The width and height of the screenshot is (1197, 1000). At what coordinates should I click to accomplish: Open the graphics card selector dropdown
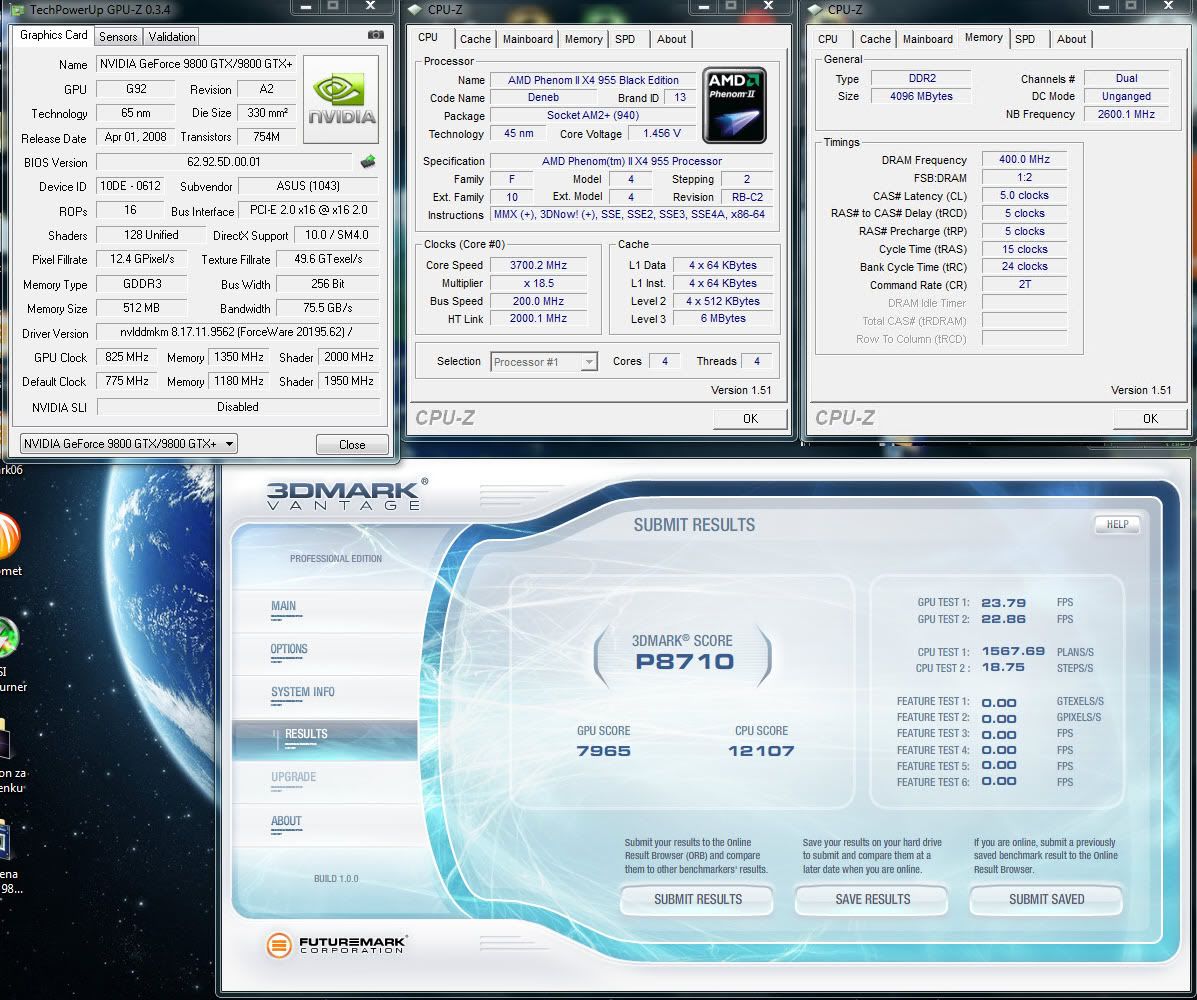pos(128,444)
